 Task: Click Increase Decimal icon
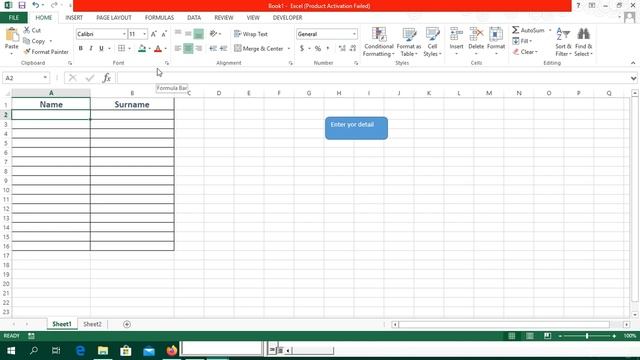click(342, 48)
